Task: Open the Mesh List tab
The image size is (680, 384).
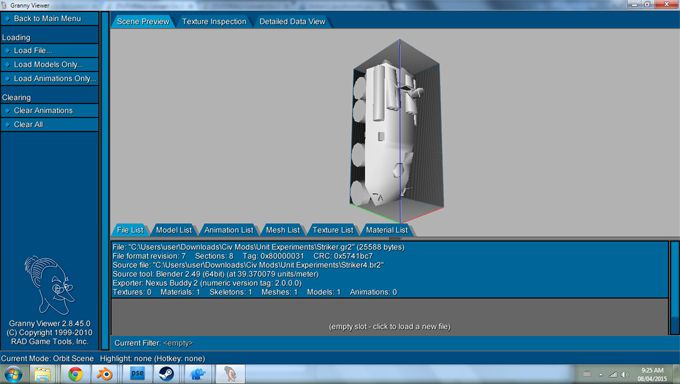Action: [283, 230]
